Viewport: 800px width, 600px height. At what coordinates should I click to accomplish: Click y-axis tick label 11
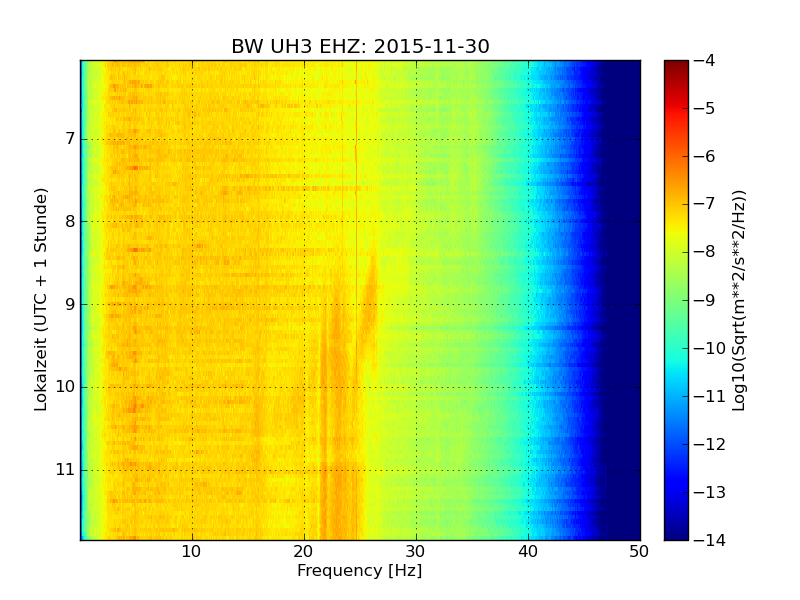[x=65, y=469]
